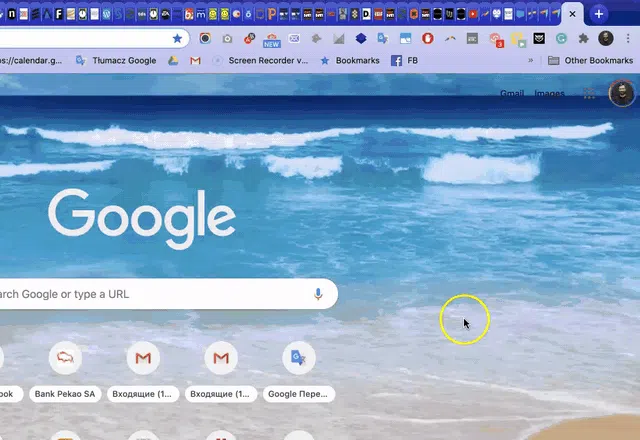
Task: Expand the bookmarks overflow chevron
Action: pyautogui.click(x=531, y=60)
